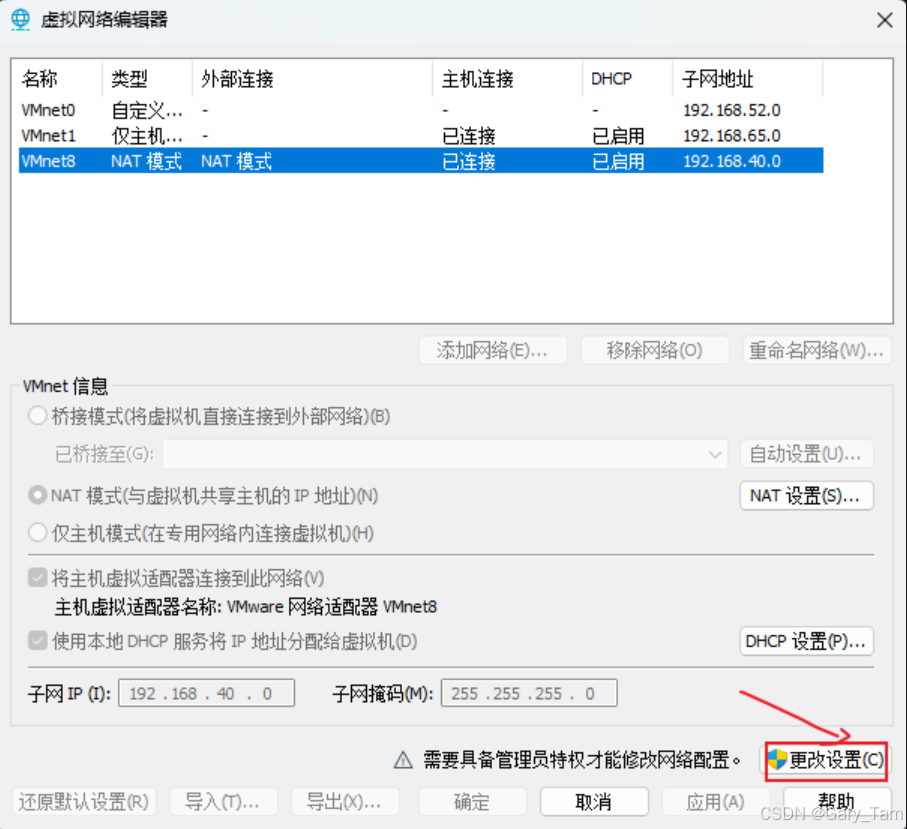This screenshot has width=907, height=829.
Task: Click the 子网地址 column header
Action: [747, 79]
